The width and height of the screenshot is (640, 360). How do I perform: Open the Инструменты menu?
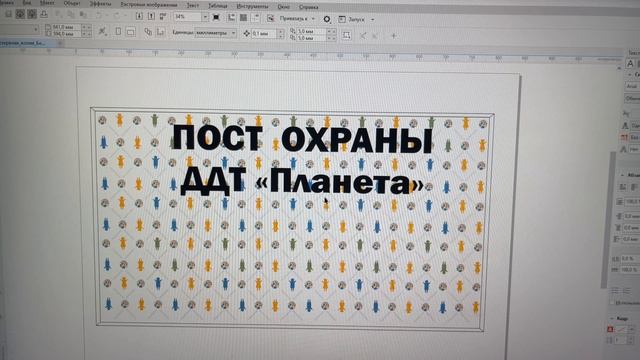pyautogui.click(x=252, y=6)
